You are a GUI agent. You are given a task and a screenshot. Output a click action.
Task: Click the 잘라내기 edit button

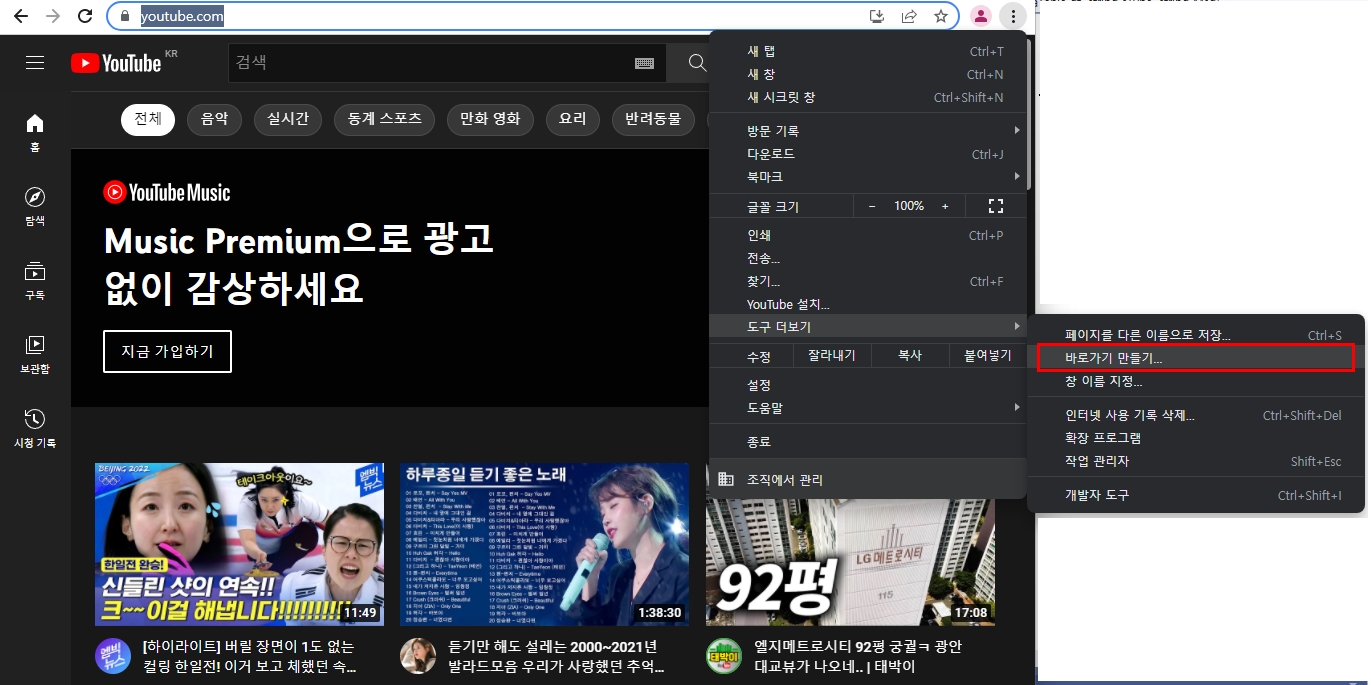click(831, 356)
